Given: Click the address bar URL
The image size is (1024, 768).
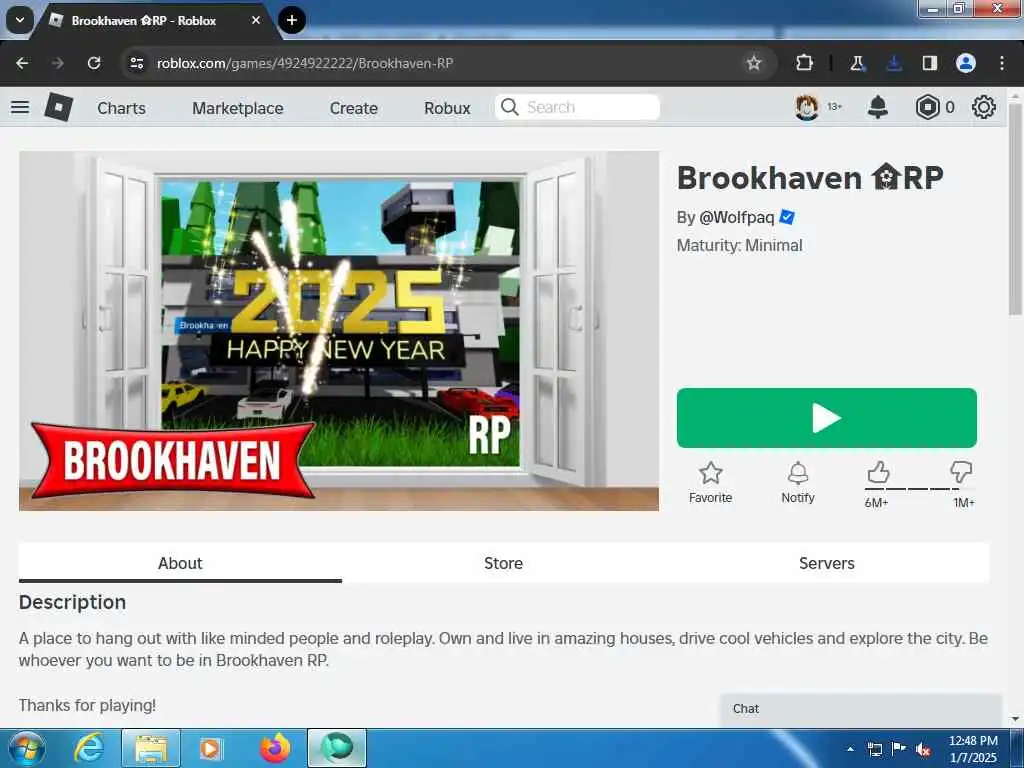Looking at the screenshot, I should 304,63.
